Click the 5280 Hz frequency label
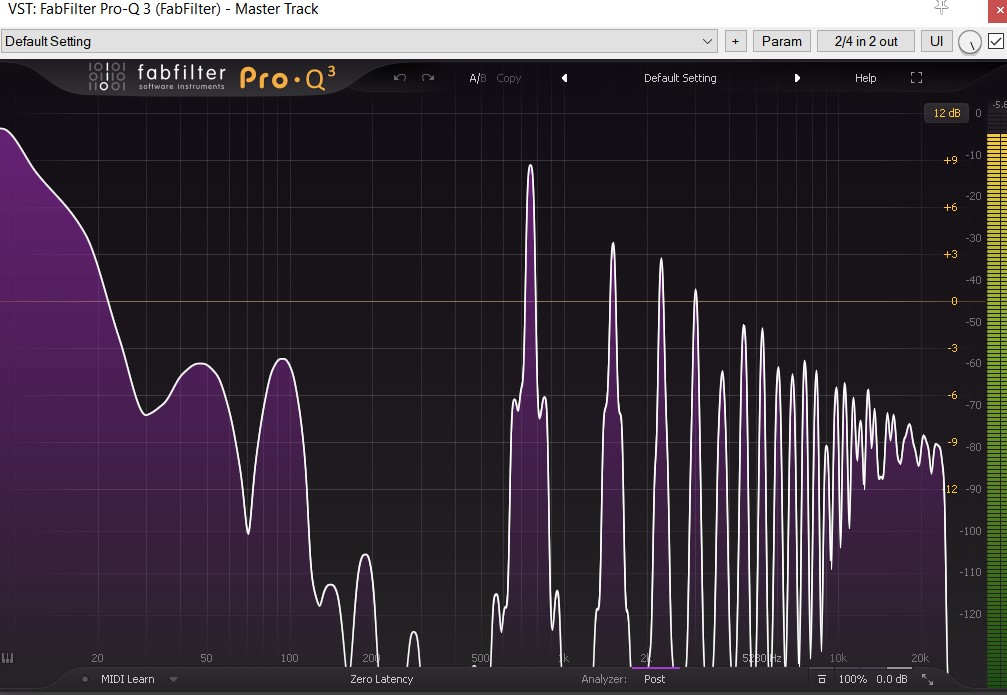This screenshot has height=695, width=1007. [762, 658]
